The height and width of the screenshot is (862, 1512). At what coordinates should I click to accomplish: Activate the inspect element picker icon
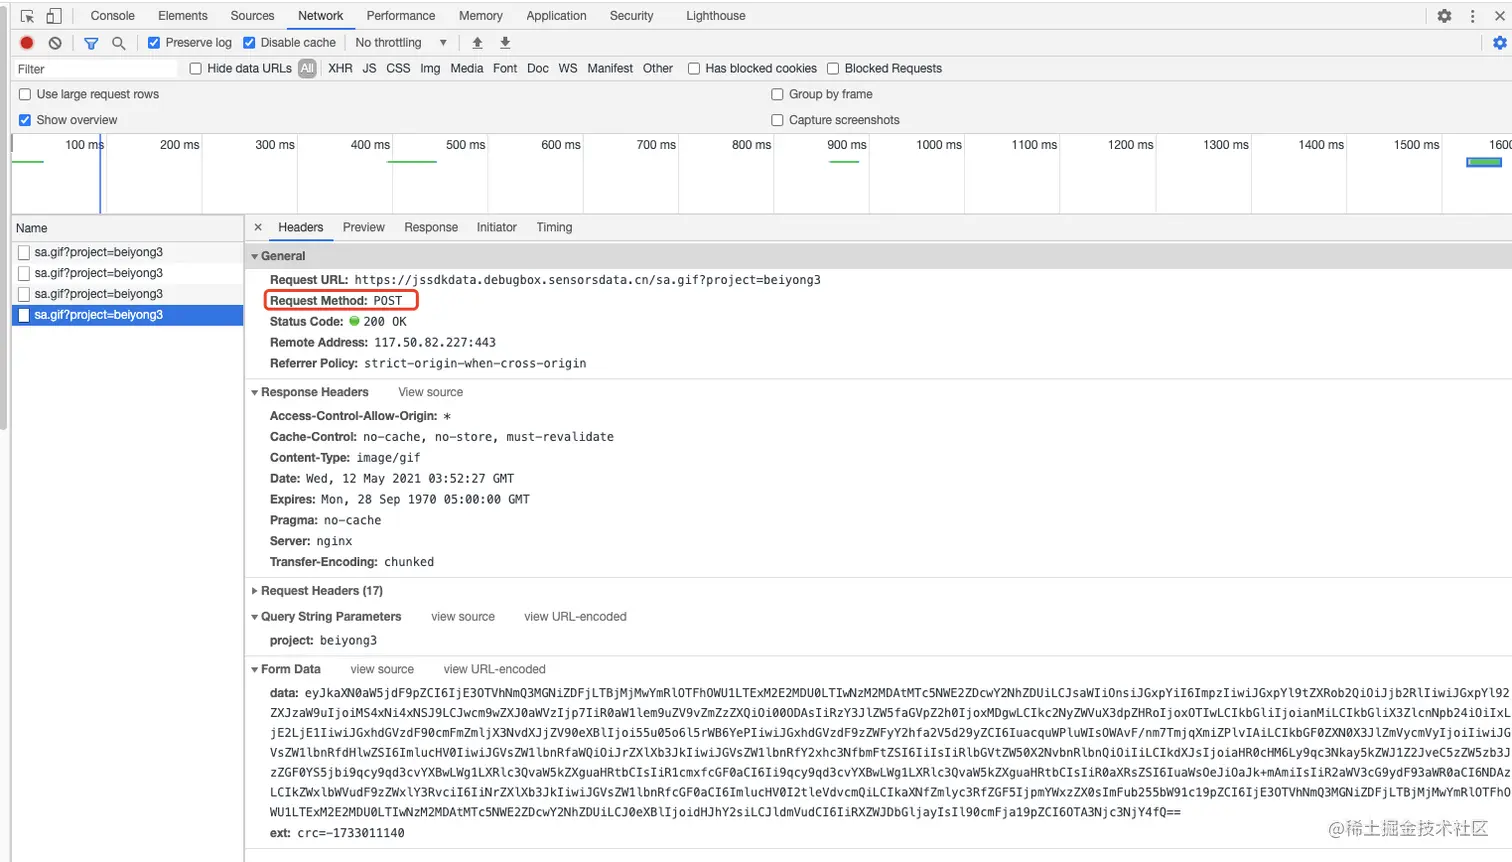27,16
